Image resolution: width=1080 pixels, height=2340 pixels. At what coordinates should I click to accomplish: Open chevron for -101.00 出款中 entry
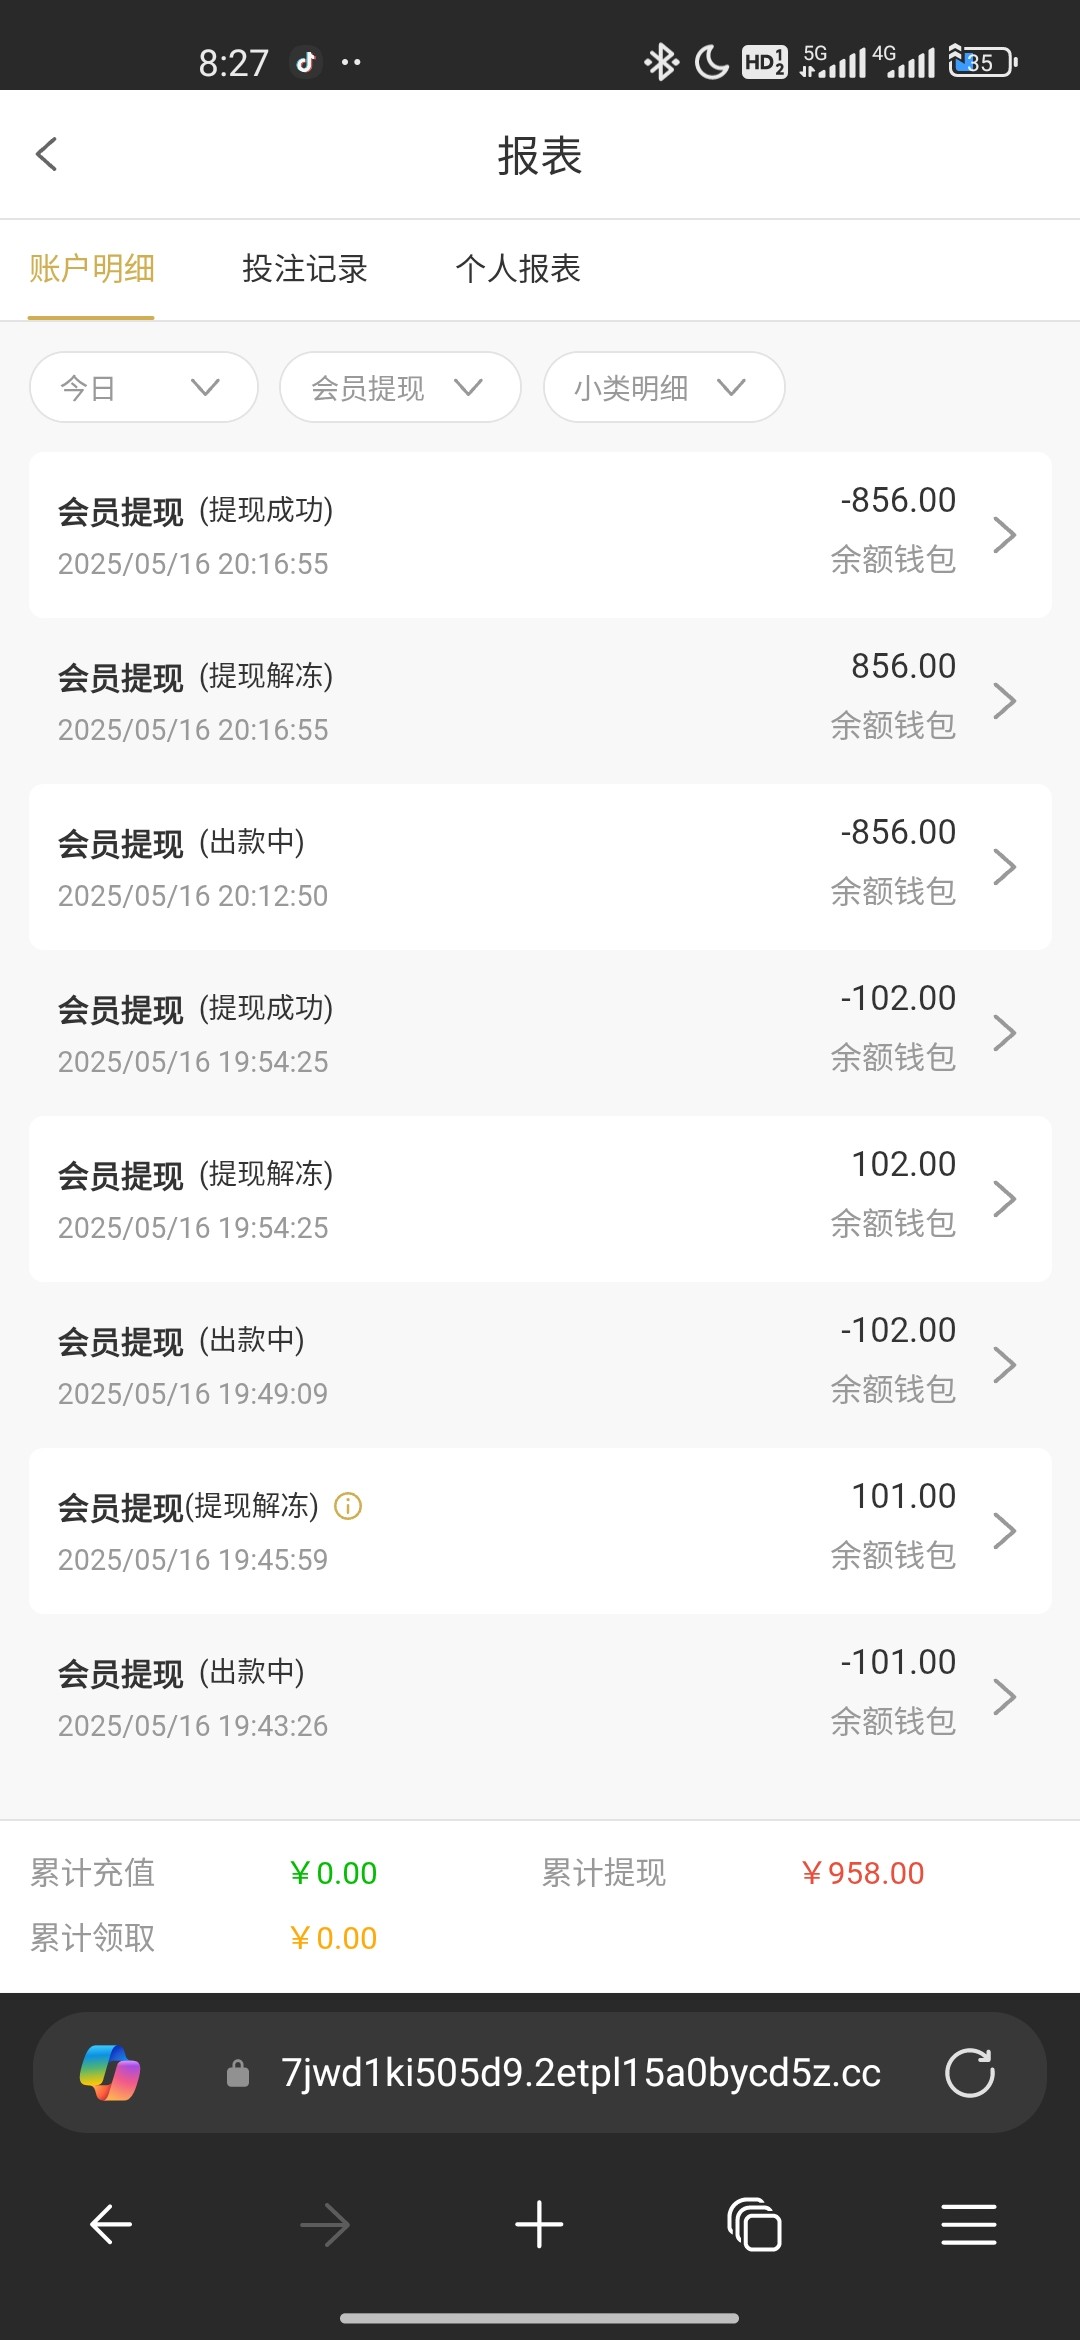(1004, 1697)
